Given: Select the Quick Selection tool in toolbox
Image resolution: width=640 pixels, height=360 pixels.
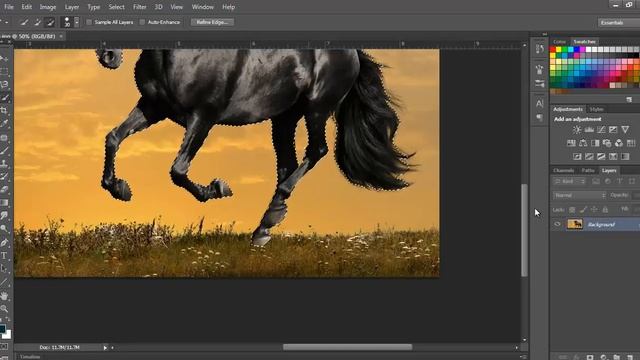Looking at the screenshot, I should click(4, 98).
